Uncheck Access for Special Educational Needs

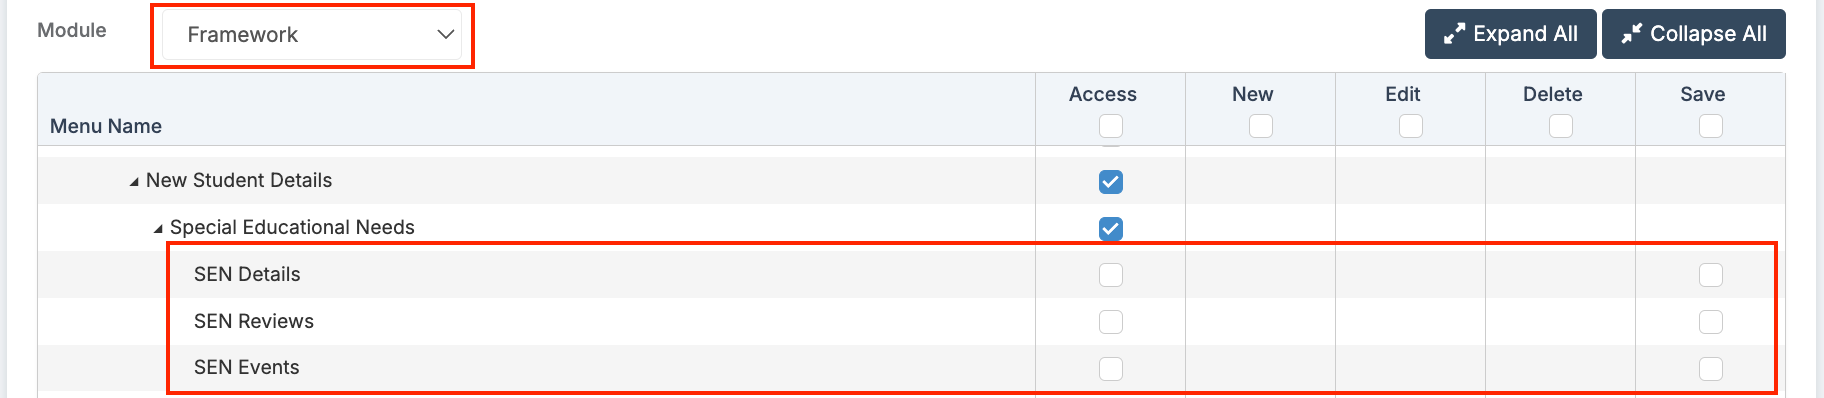point(1111,228)
